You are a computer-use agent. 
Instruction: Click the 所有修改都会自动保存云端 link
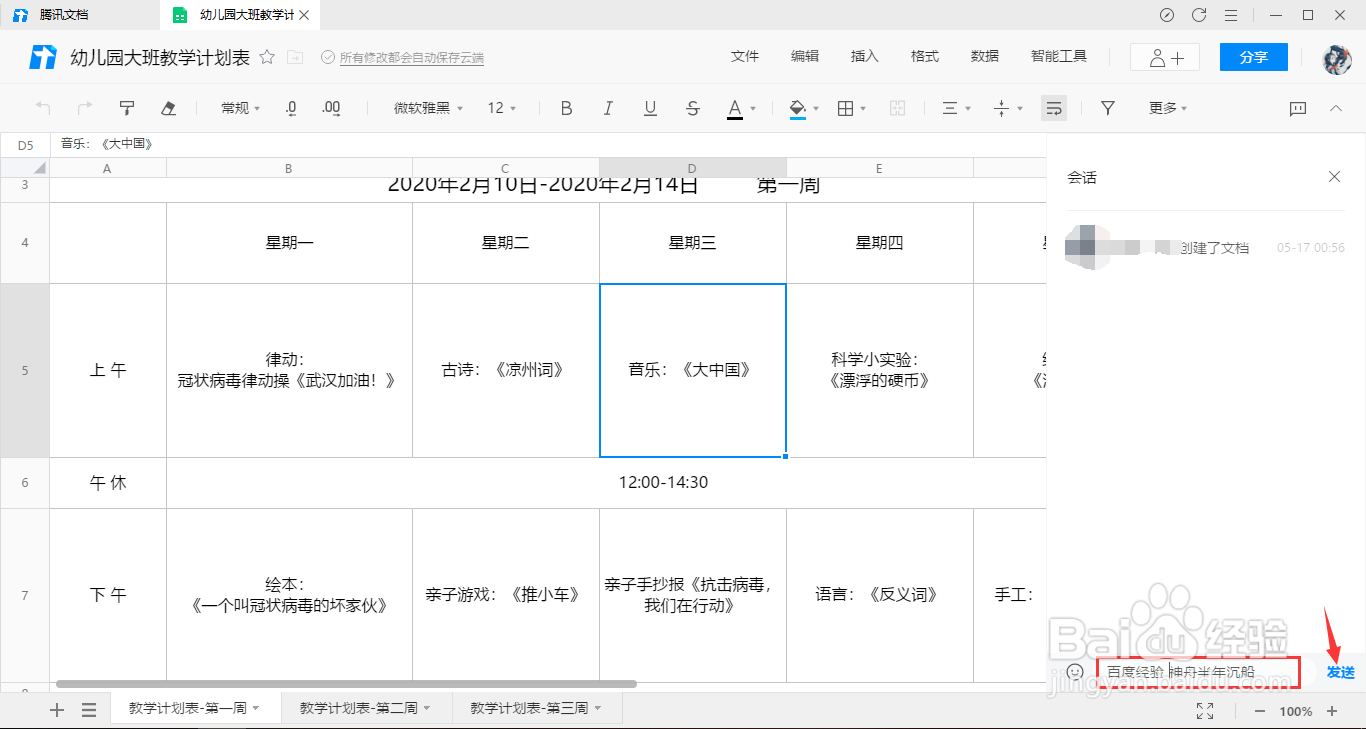(x=411, y=58)
